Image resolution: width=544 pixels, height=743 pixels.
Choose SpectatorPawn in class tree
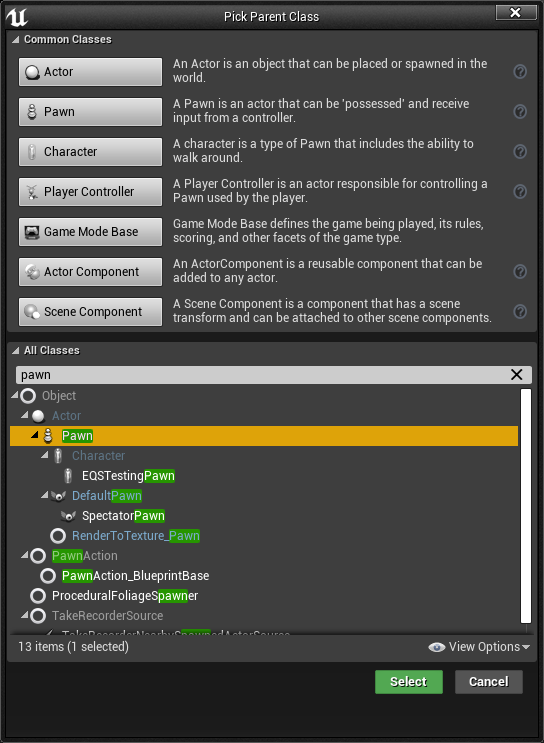click(123, 516)
